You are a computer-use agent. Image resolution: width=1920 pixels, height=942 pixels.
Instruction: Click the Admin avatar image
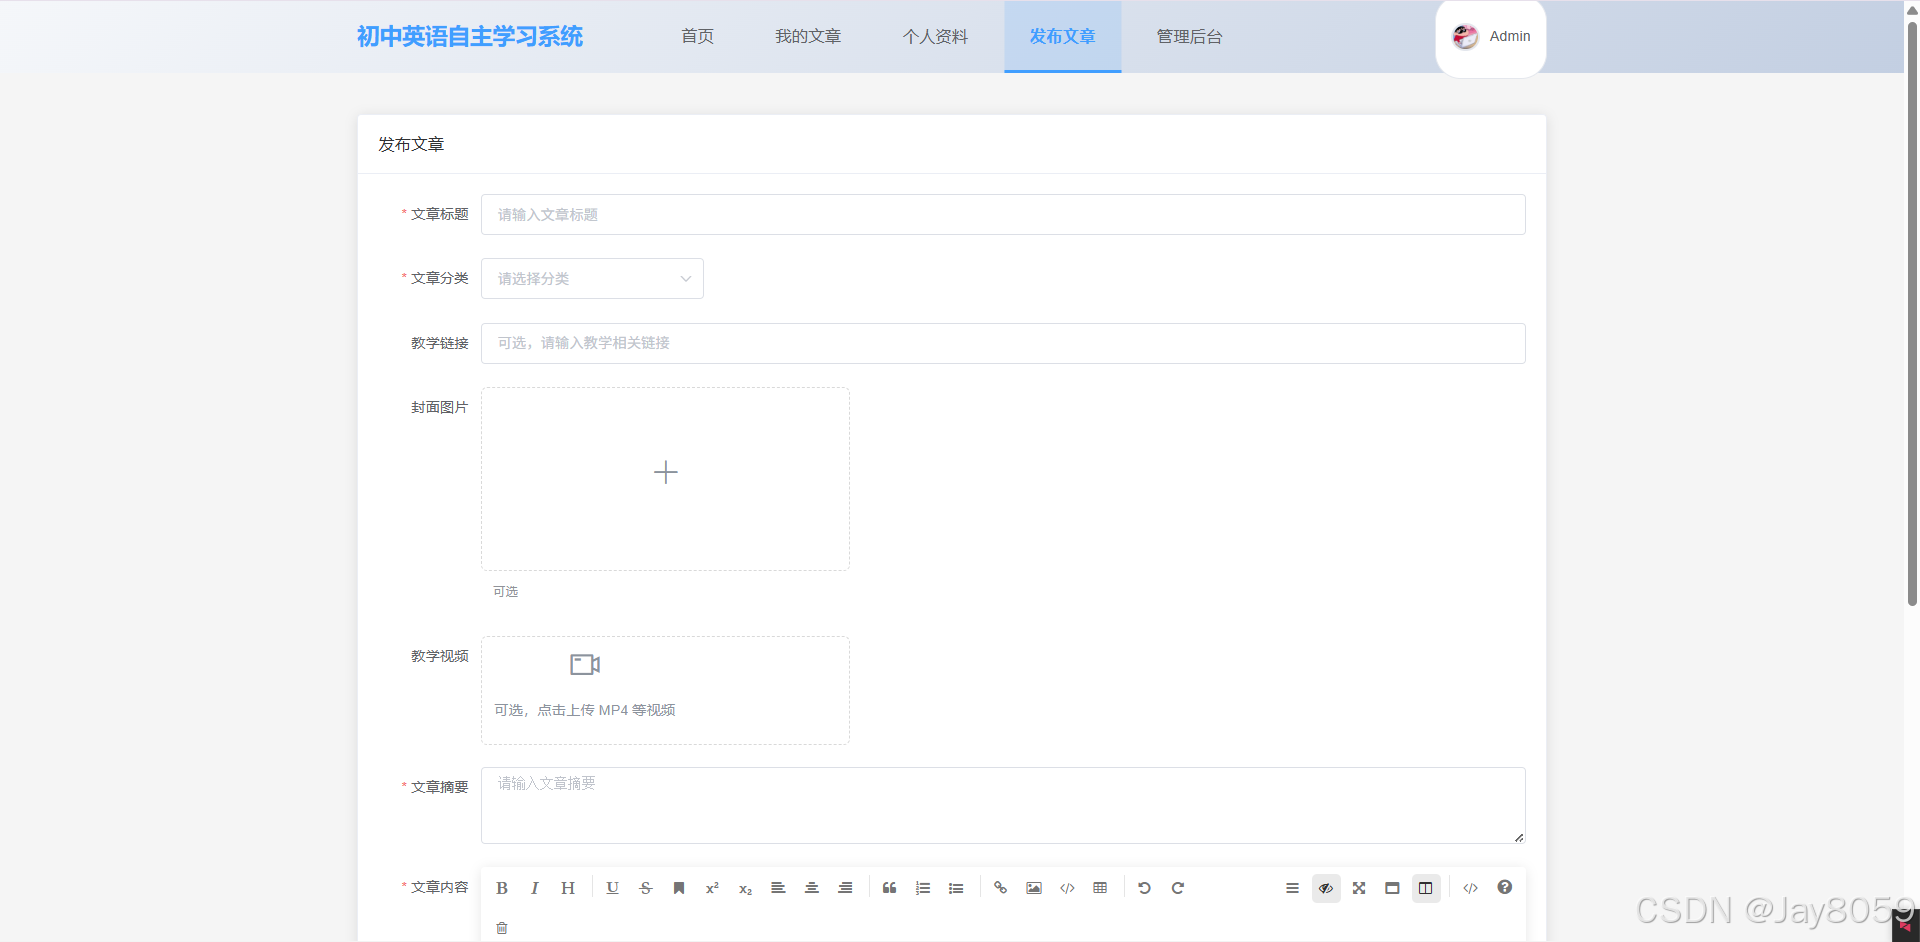click(1465, 37)
